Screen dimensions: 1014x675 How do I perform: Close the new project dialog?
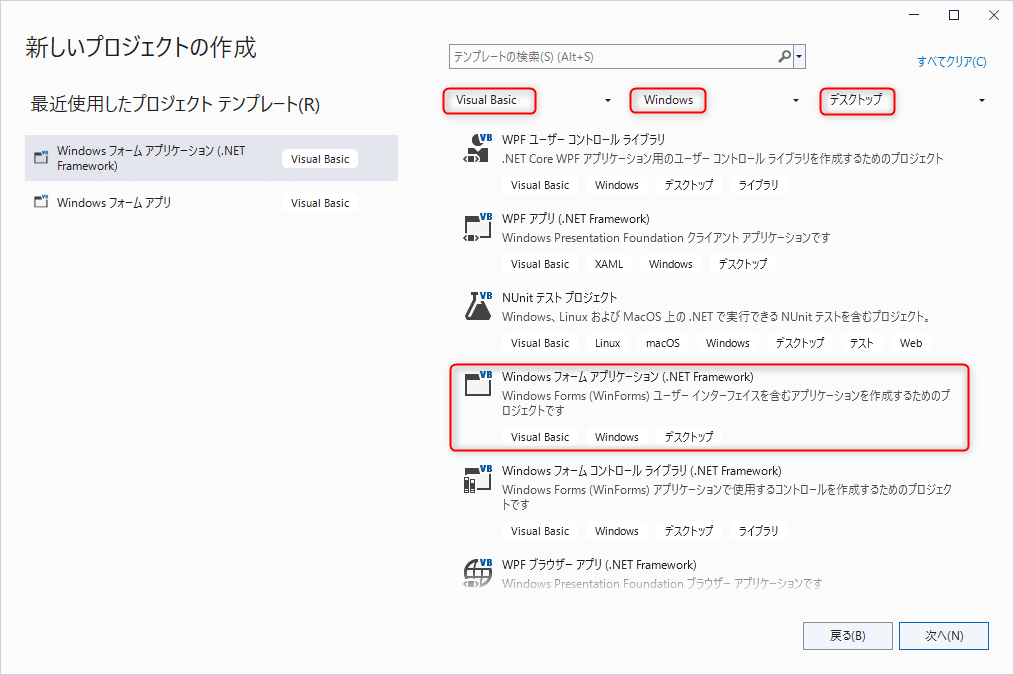coord(994,16)
